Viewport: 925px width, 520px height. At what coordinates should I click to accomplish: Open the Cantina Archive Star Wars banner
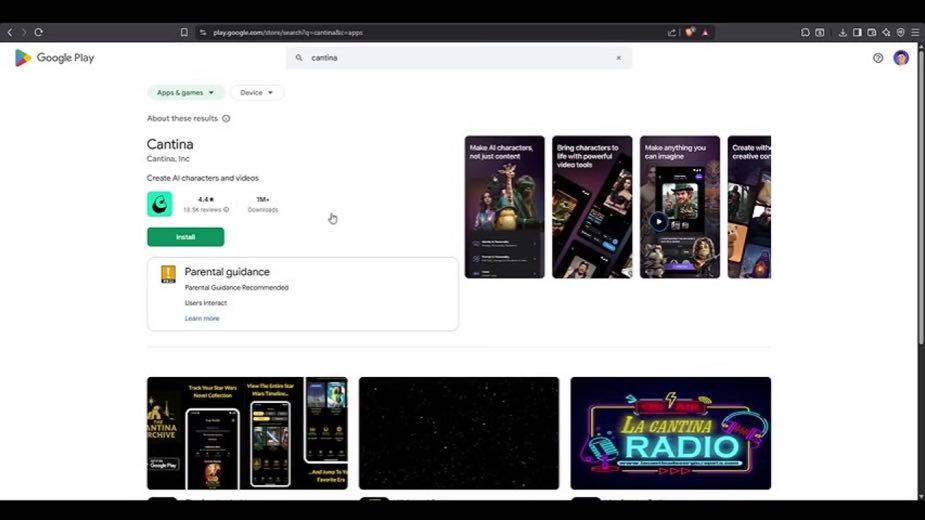pyautogui.click(x=247, y=433)
